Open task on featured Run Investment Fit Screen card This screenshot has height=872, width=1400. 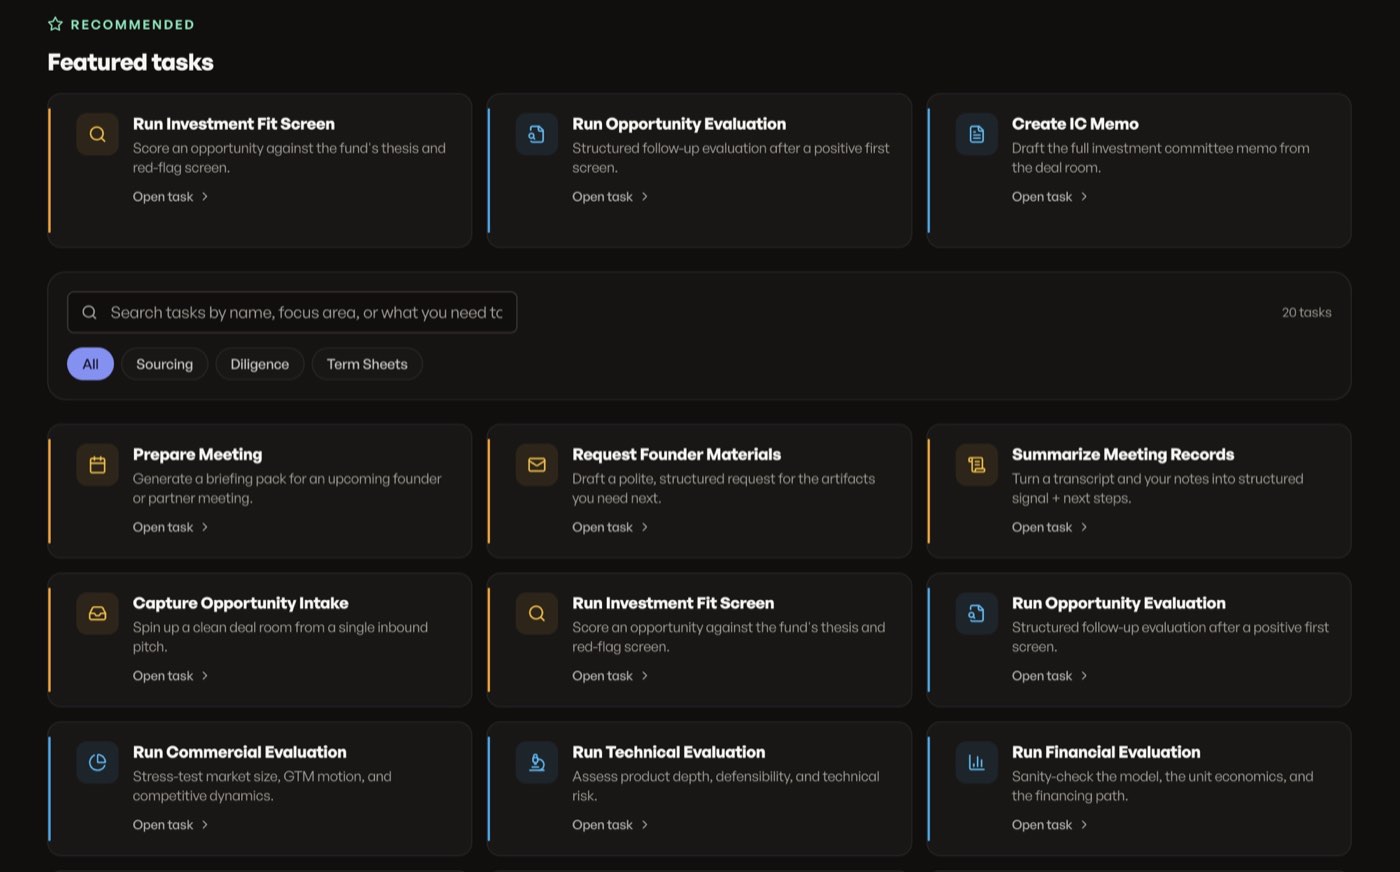click(170, 197)
